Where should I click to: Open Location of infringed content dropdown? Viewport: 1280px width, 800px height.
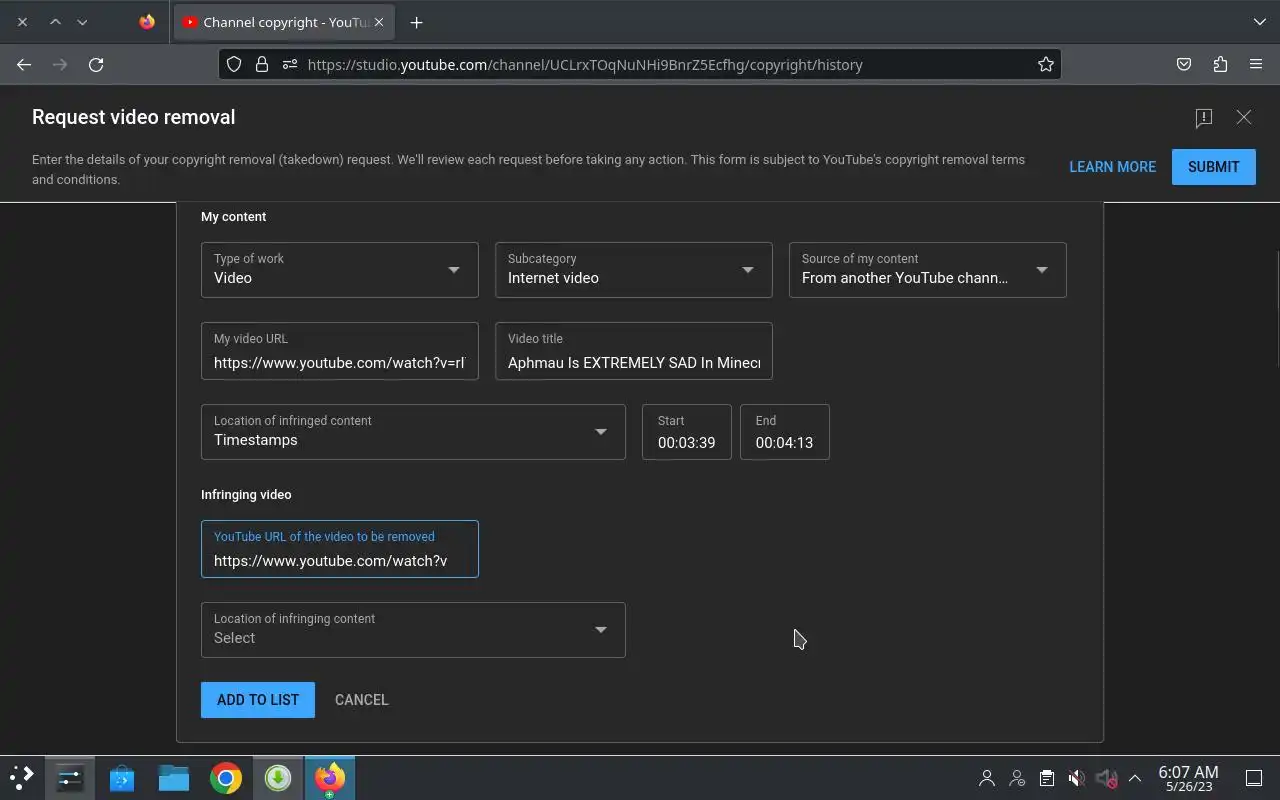click(413, 432)
